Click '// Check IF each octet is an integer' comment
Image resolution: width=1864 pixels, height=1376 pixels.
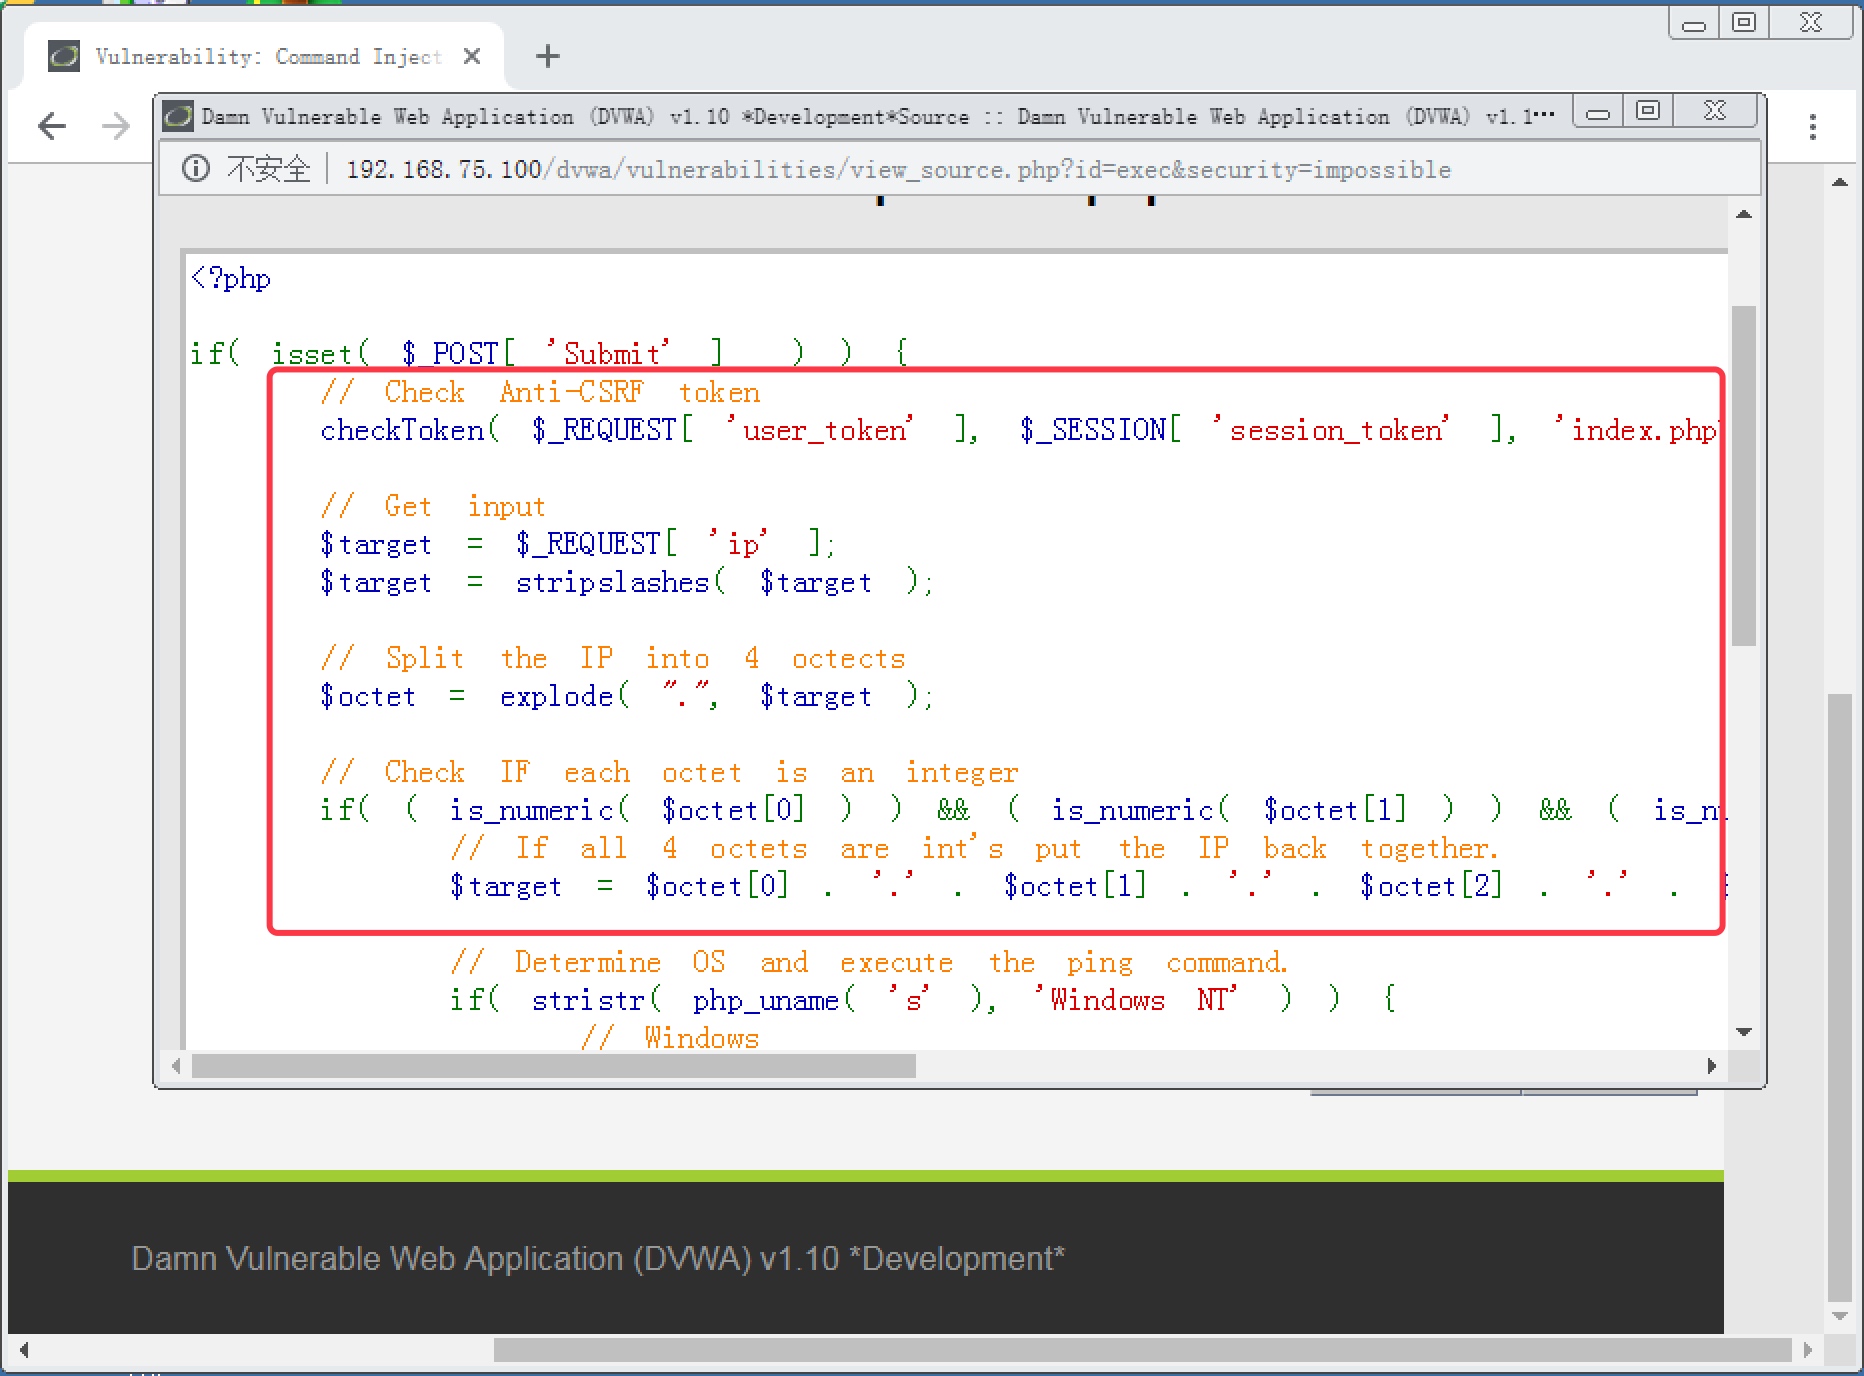click(x=669, y=772)
